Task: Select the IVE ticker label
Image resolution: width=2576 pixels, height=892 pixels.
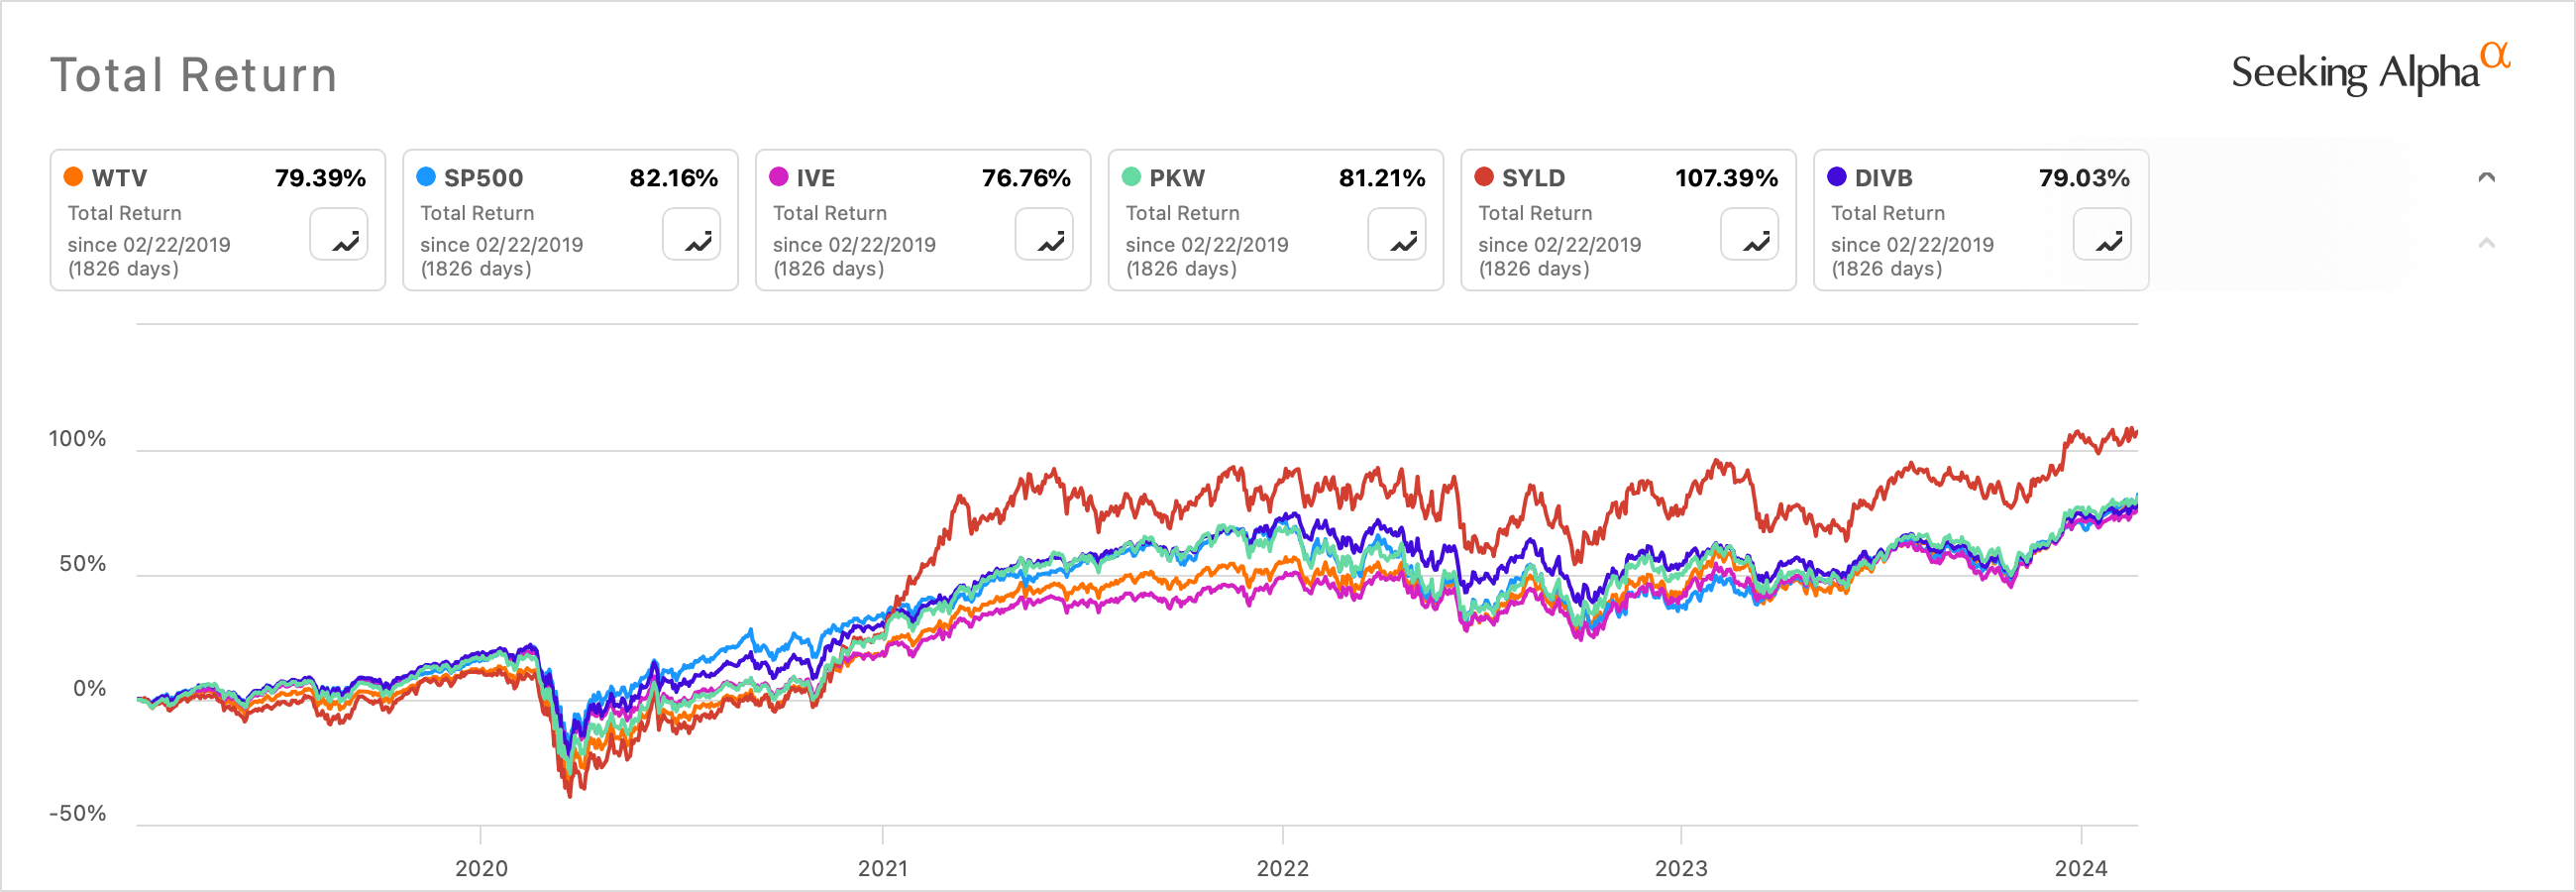Action: click(x=815, y=178)
